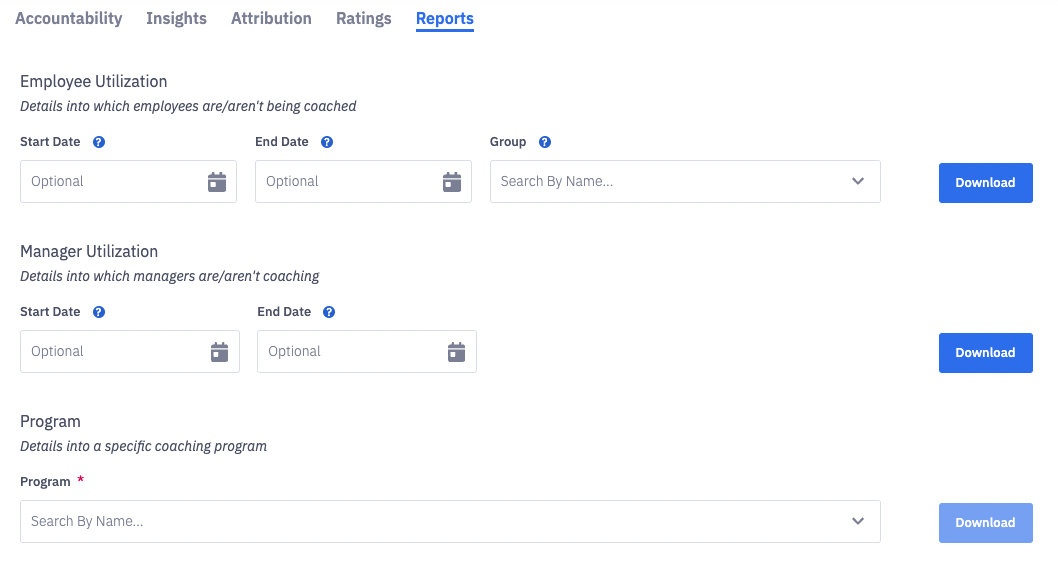1058x580 pixels.
Task: Focus Employee Utilization Start Date input field
Action: click(112, 182)
